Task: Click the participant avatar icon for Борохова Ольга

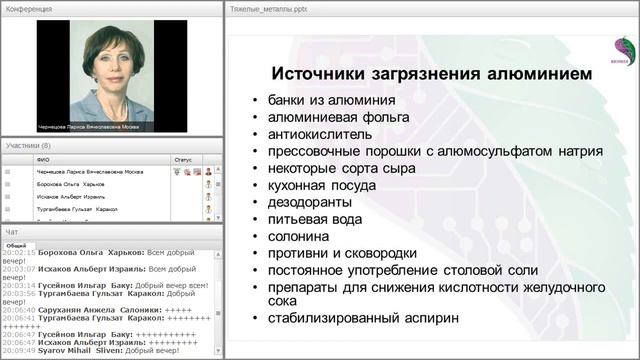Action: click(209, 184)
